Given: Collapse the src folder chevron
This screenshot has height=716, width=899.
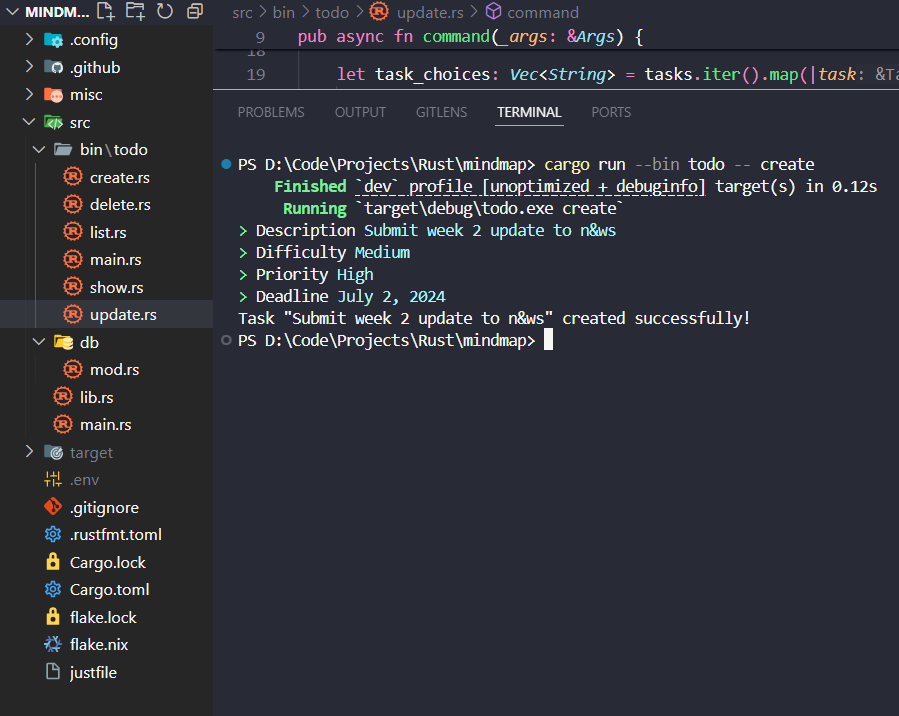Looking at the screenshot, I should point(29,122).
